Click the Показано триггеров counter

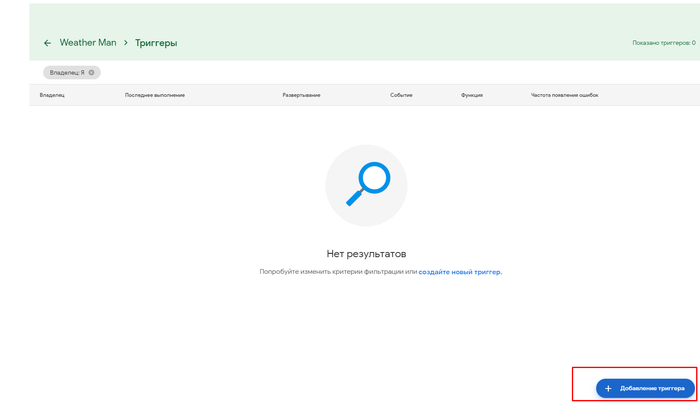(663, 43)
